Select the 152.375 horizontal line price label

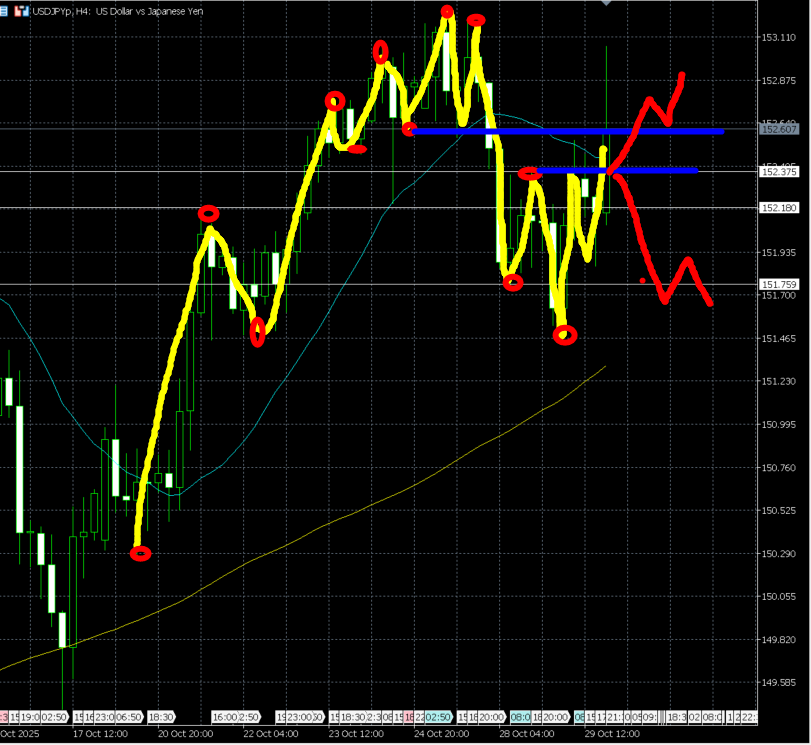pyautogui.click(x=778, y=172)
